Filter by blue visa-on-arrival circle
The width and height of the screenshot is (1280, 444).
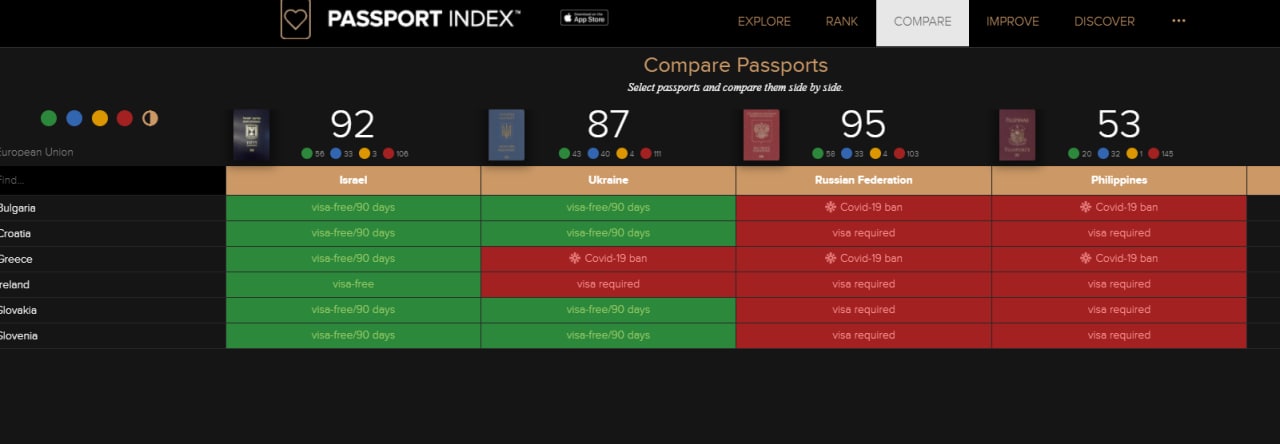[x=74, y=118]
